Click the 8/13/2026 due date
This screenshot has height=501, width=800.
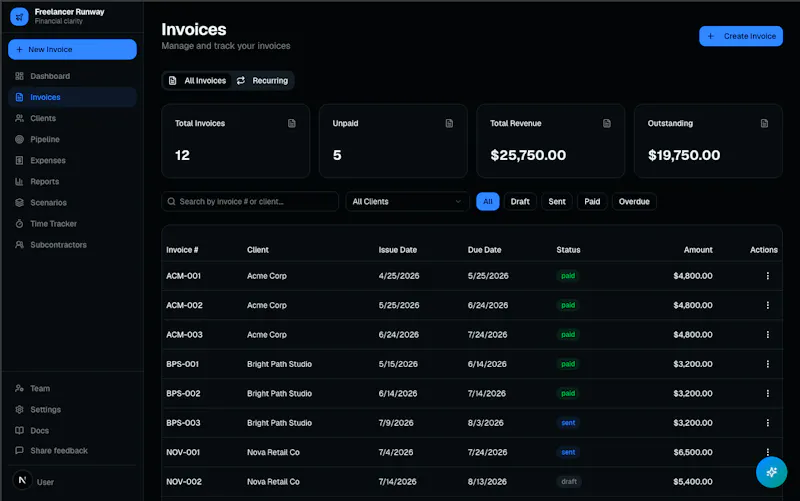[x=487, y=482]
